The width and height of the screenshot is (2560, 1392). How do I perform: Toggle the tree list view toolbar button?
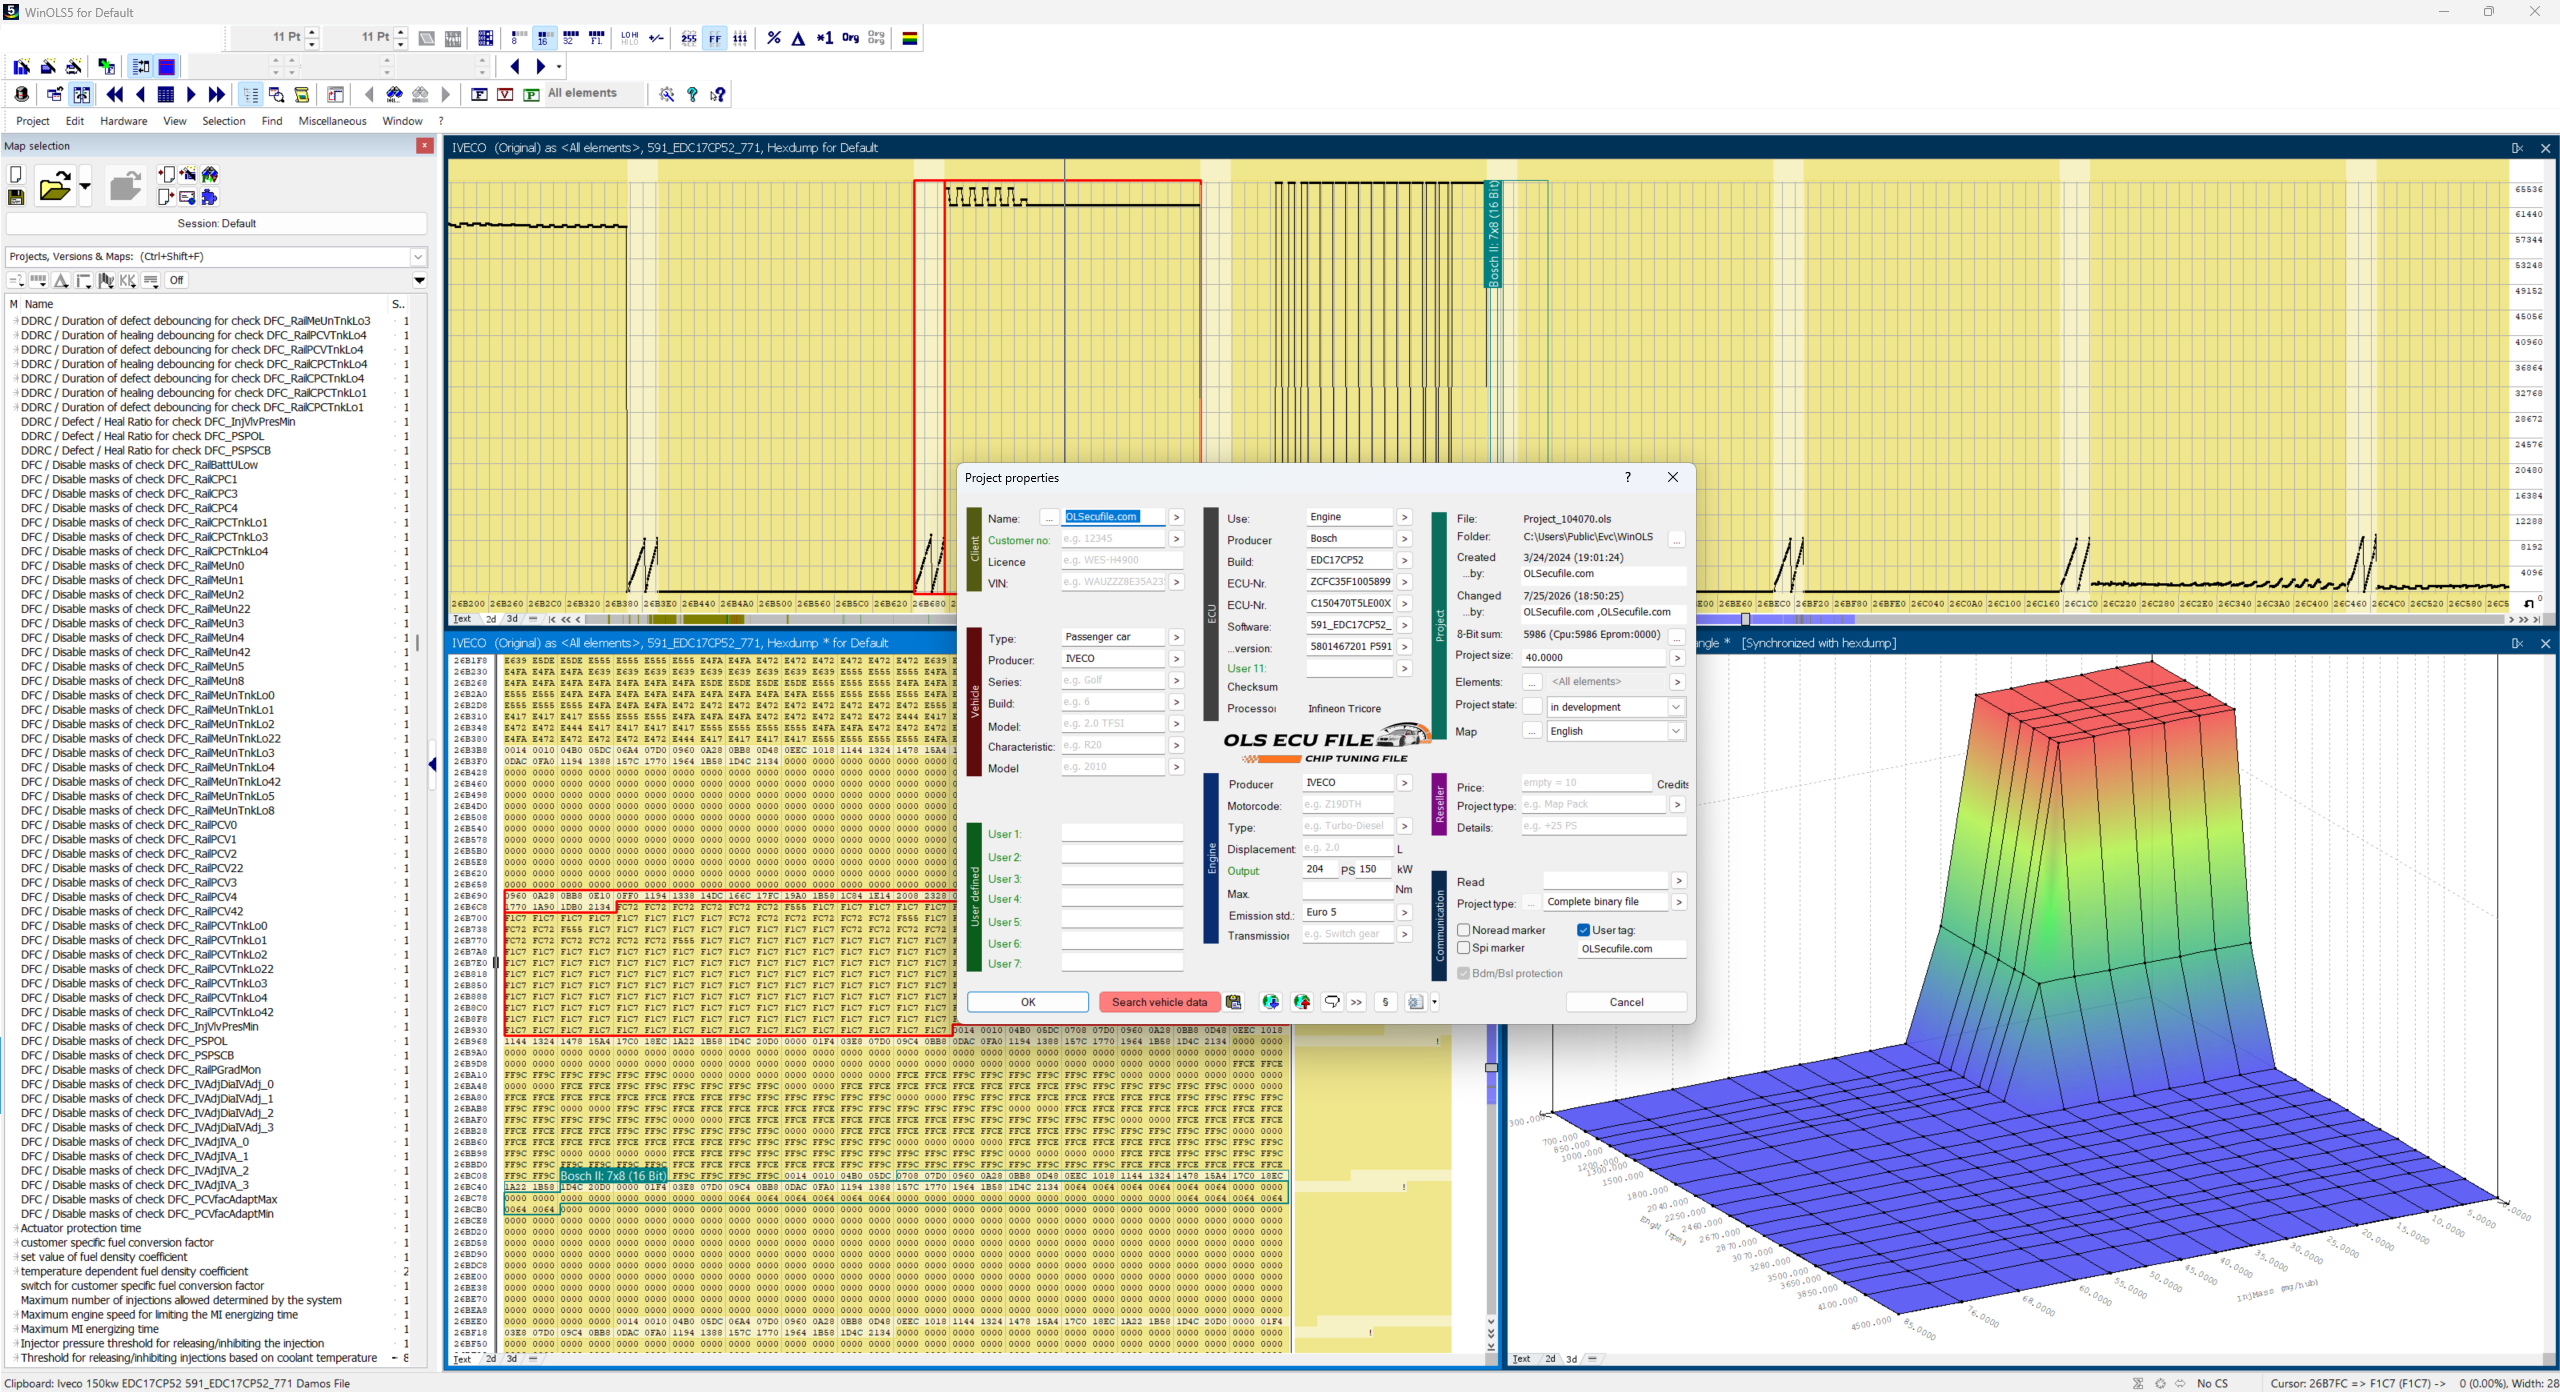point(250,94)
